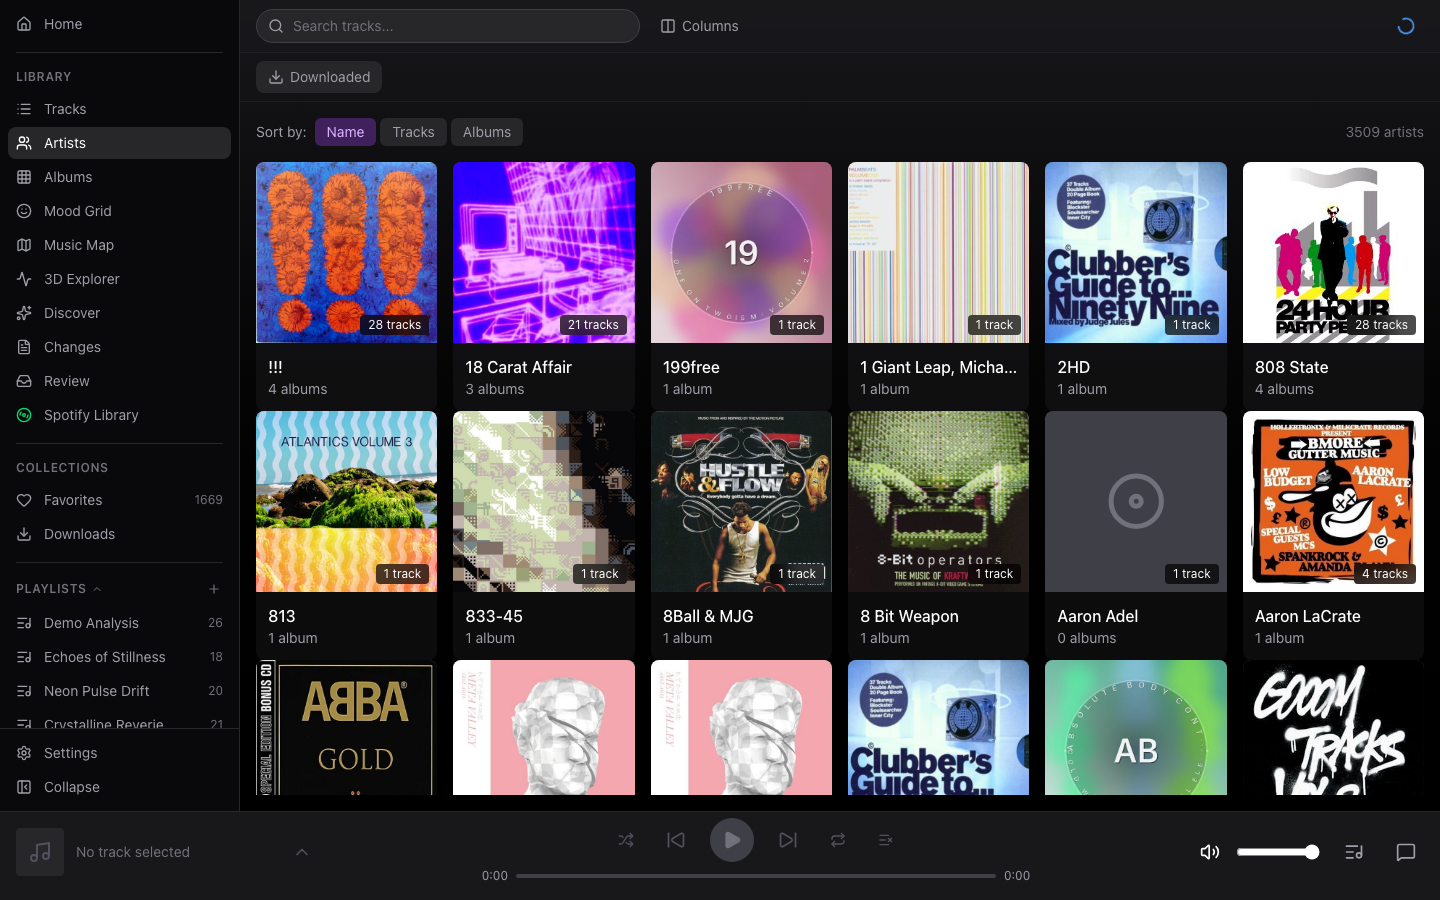This screenshot has width=1440, height=900.
Task: Toggle shuffle playback
Action: point(626,840)
